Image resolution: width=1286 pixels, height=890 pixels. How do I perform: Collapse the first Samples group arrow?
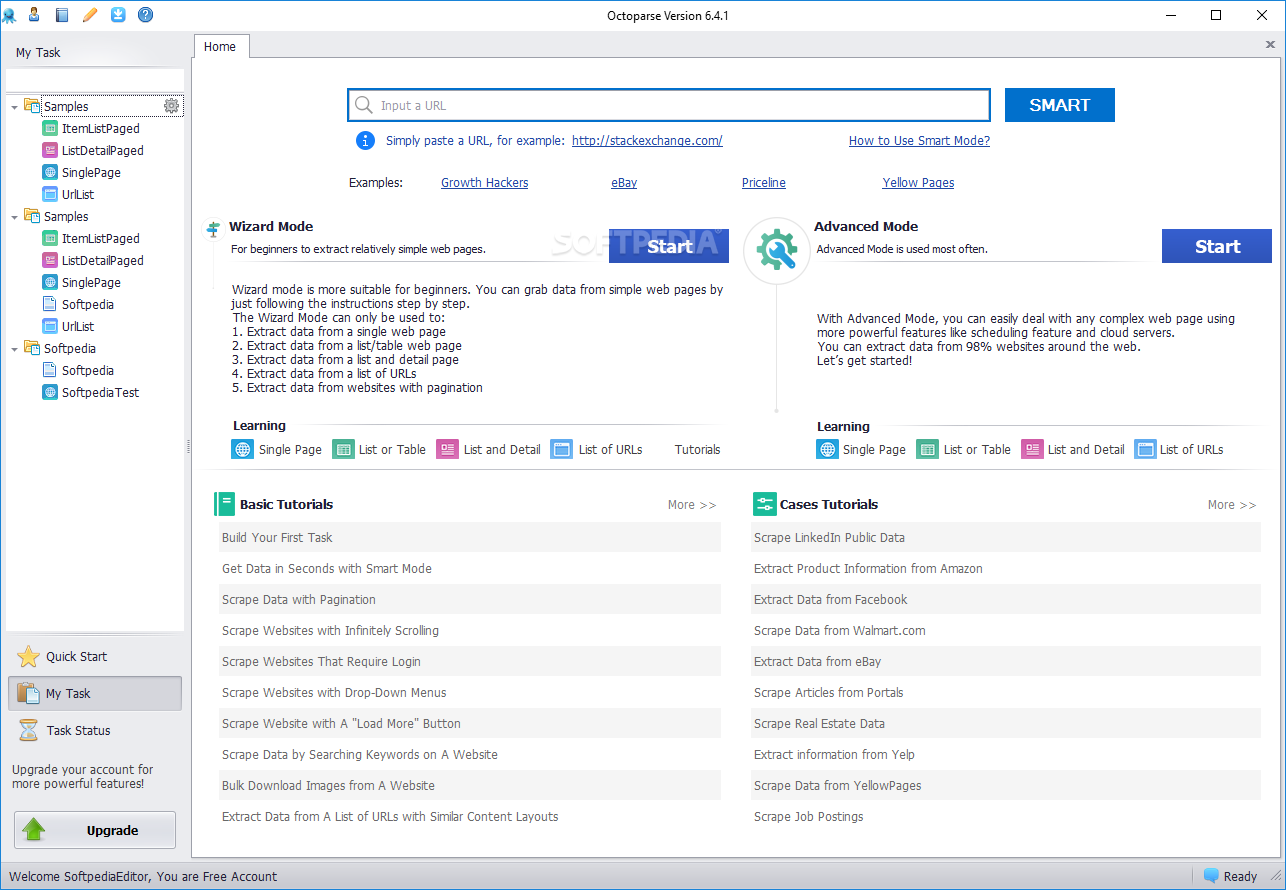pyautogui.click(x=14, y=107)
